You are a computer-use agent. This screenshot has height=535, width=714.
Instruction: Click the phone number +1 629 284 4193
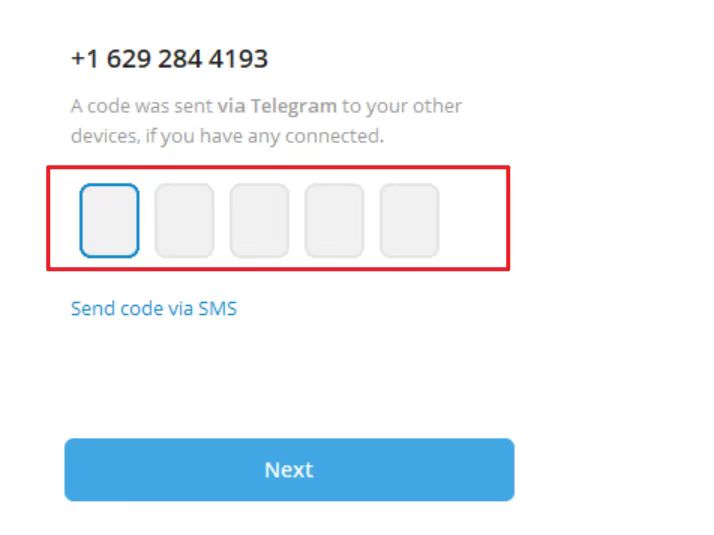[169, 59]
